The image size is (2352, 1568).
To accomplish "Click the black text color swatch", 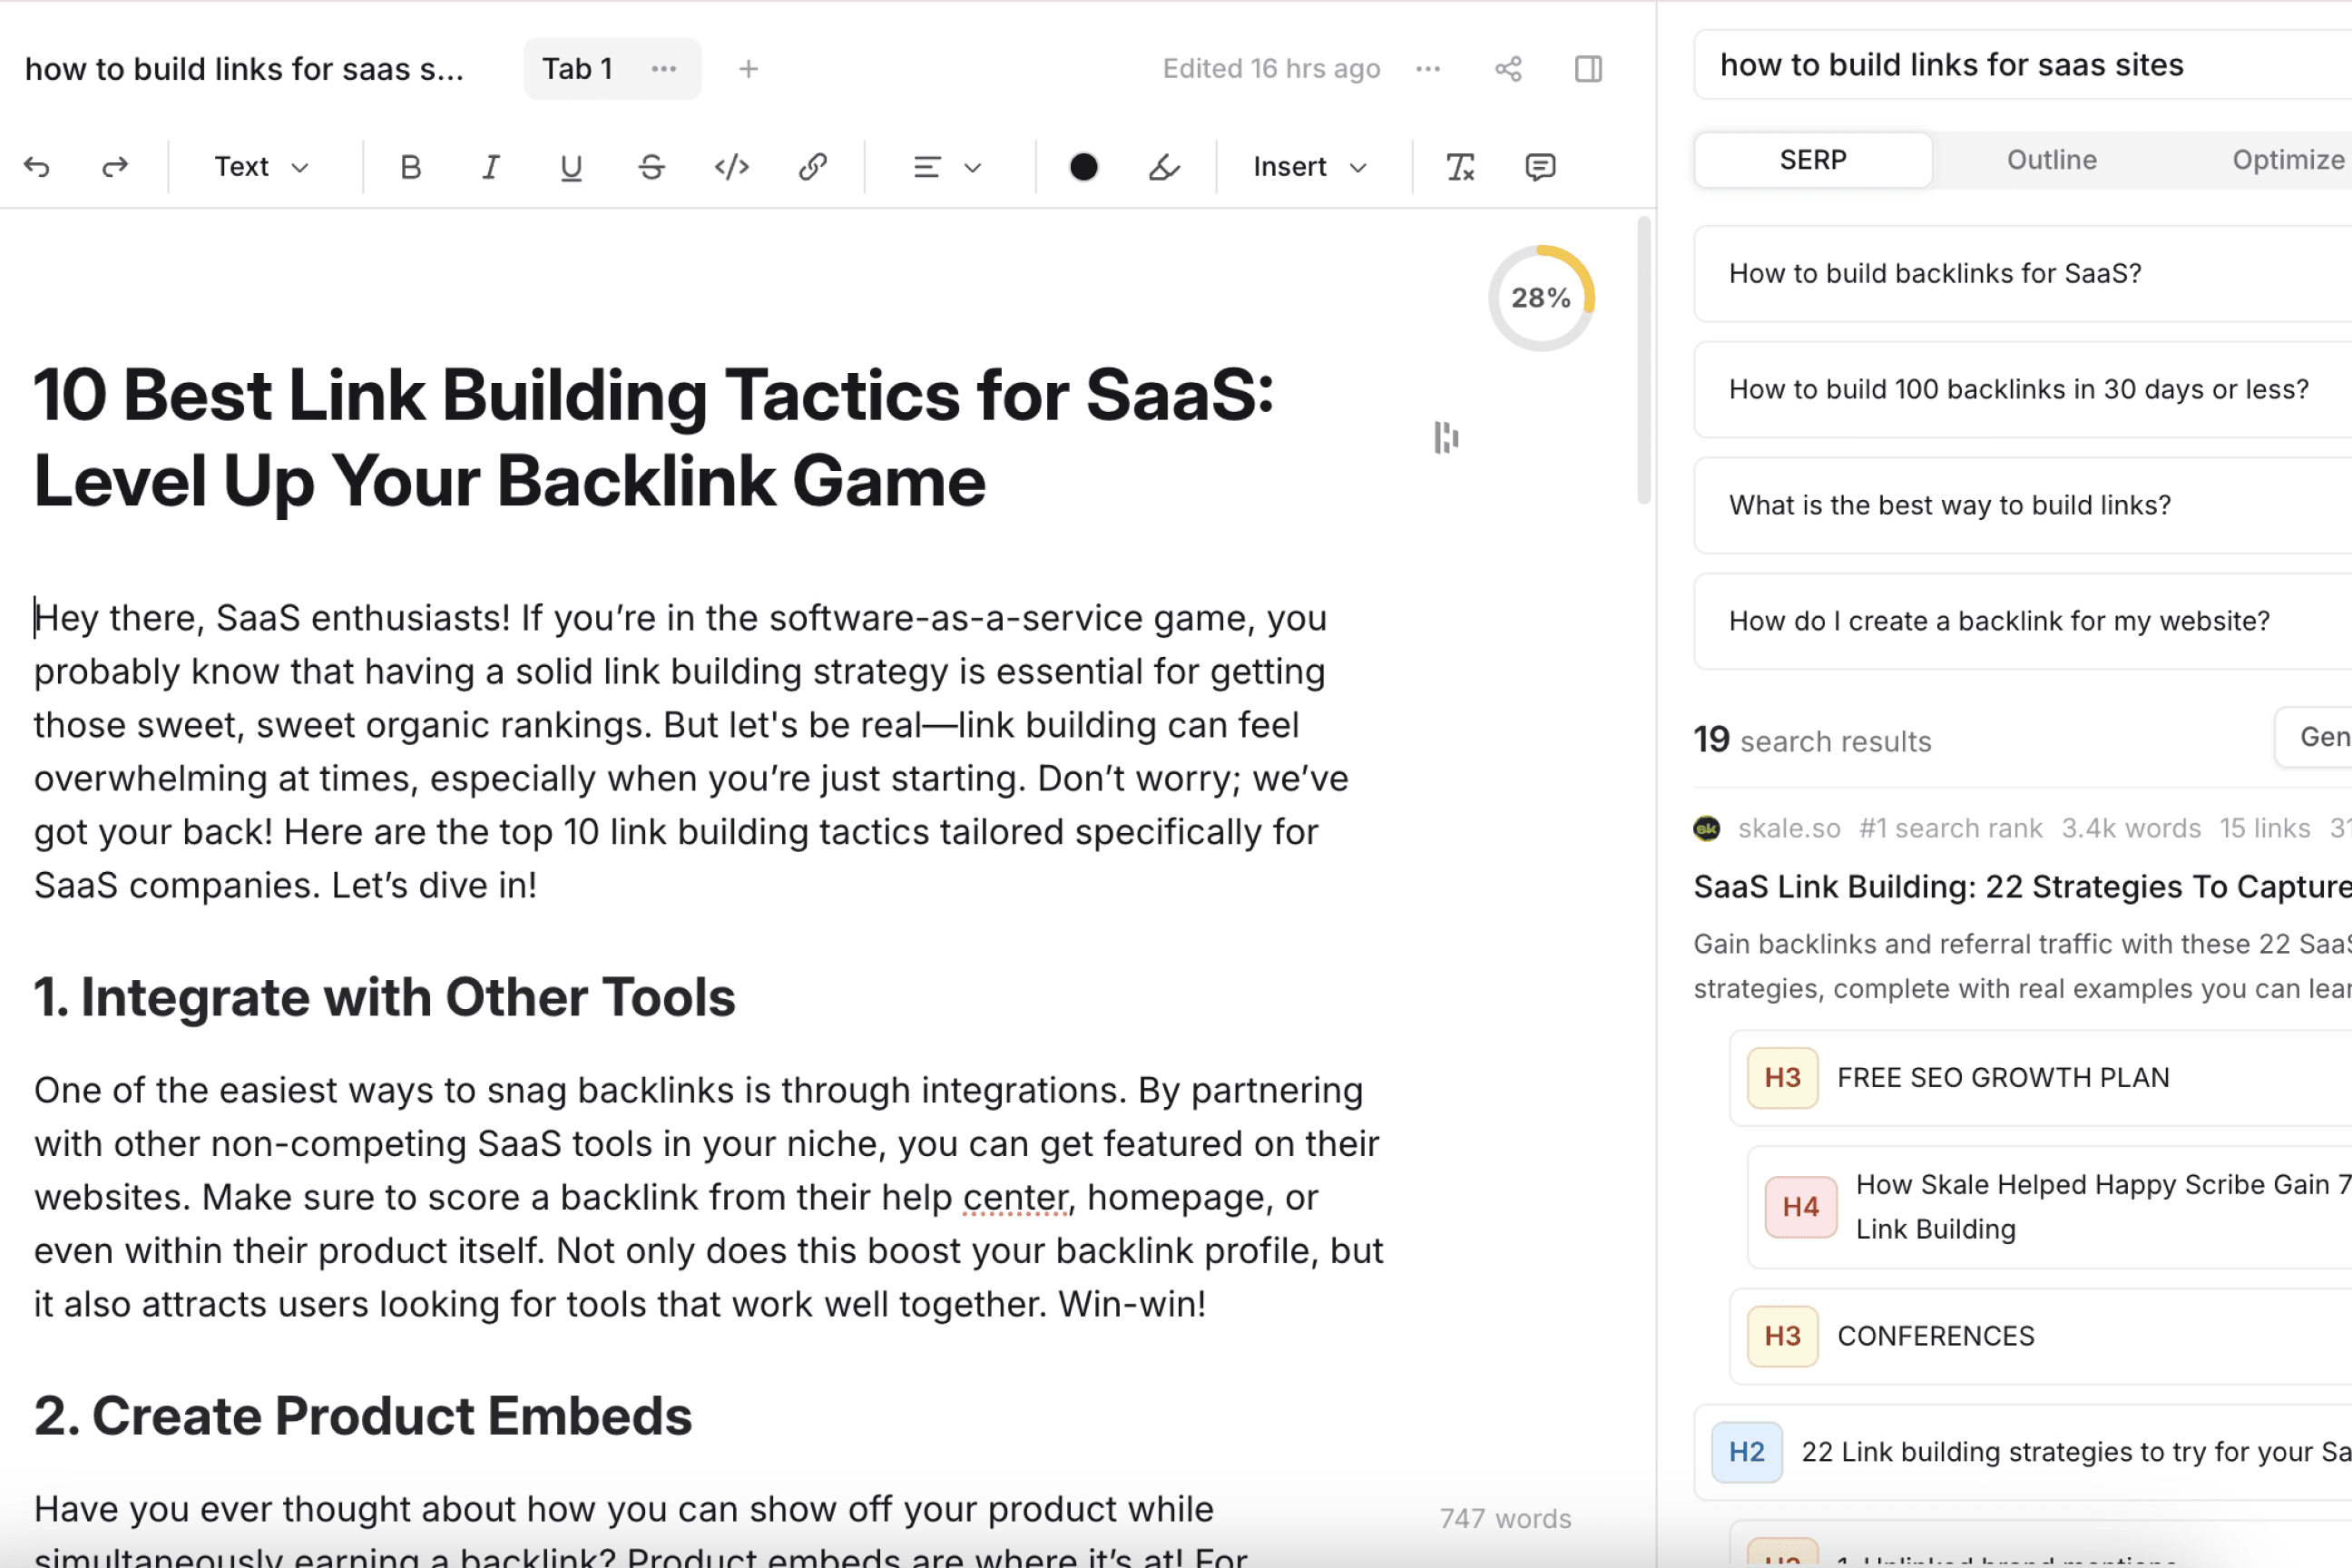I will click(x=1083, y=167).
